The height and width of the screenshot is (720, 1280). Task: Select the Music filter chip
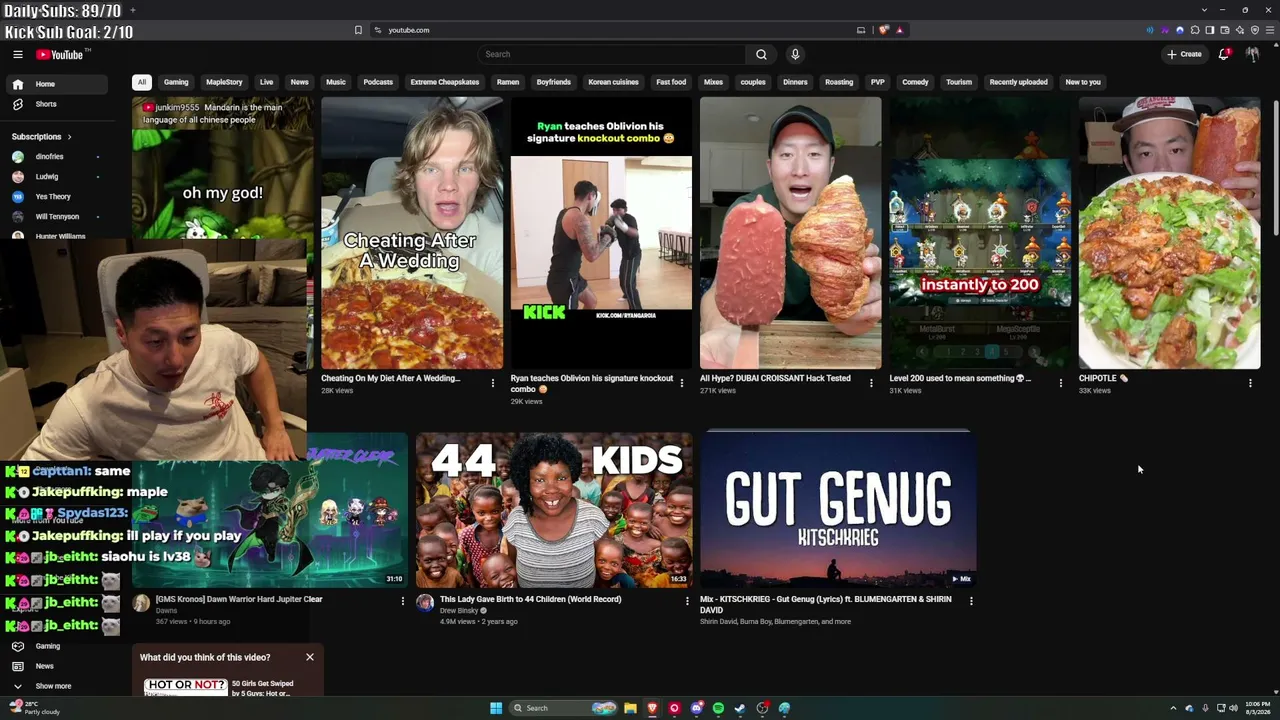pos(336,82)
